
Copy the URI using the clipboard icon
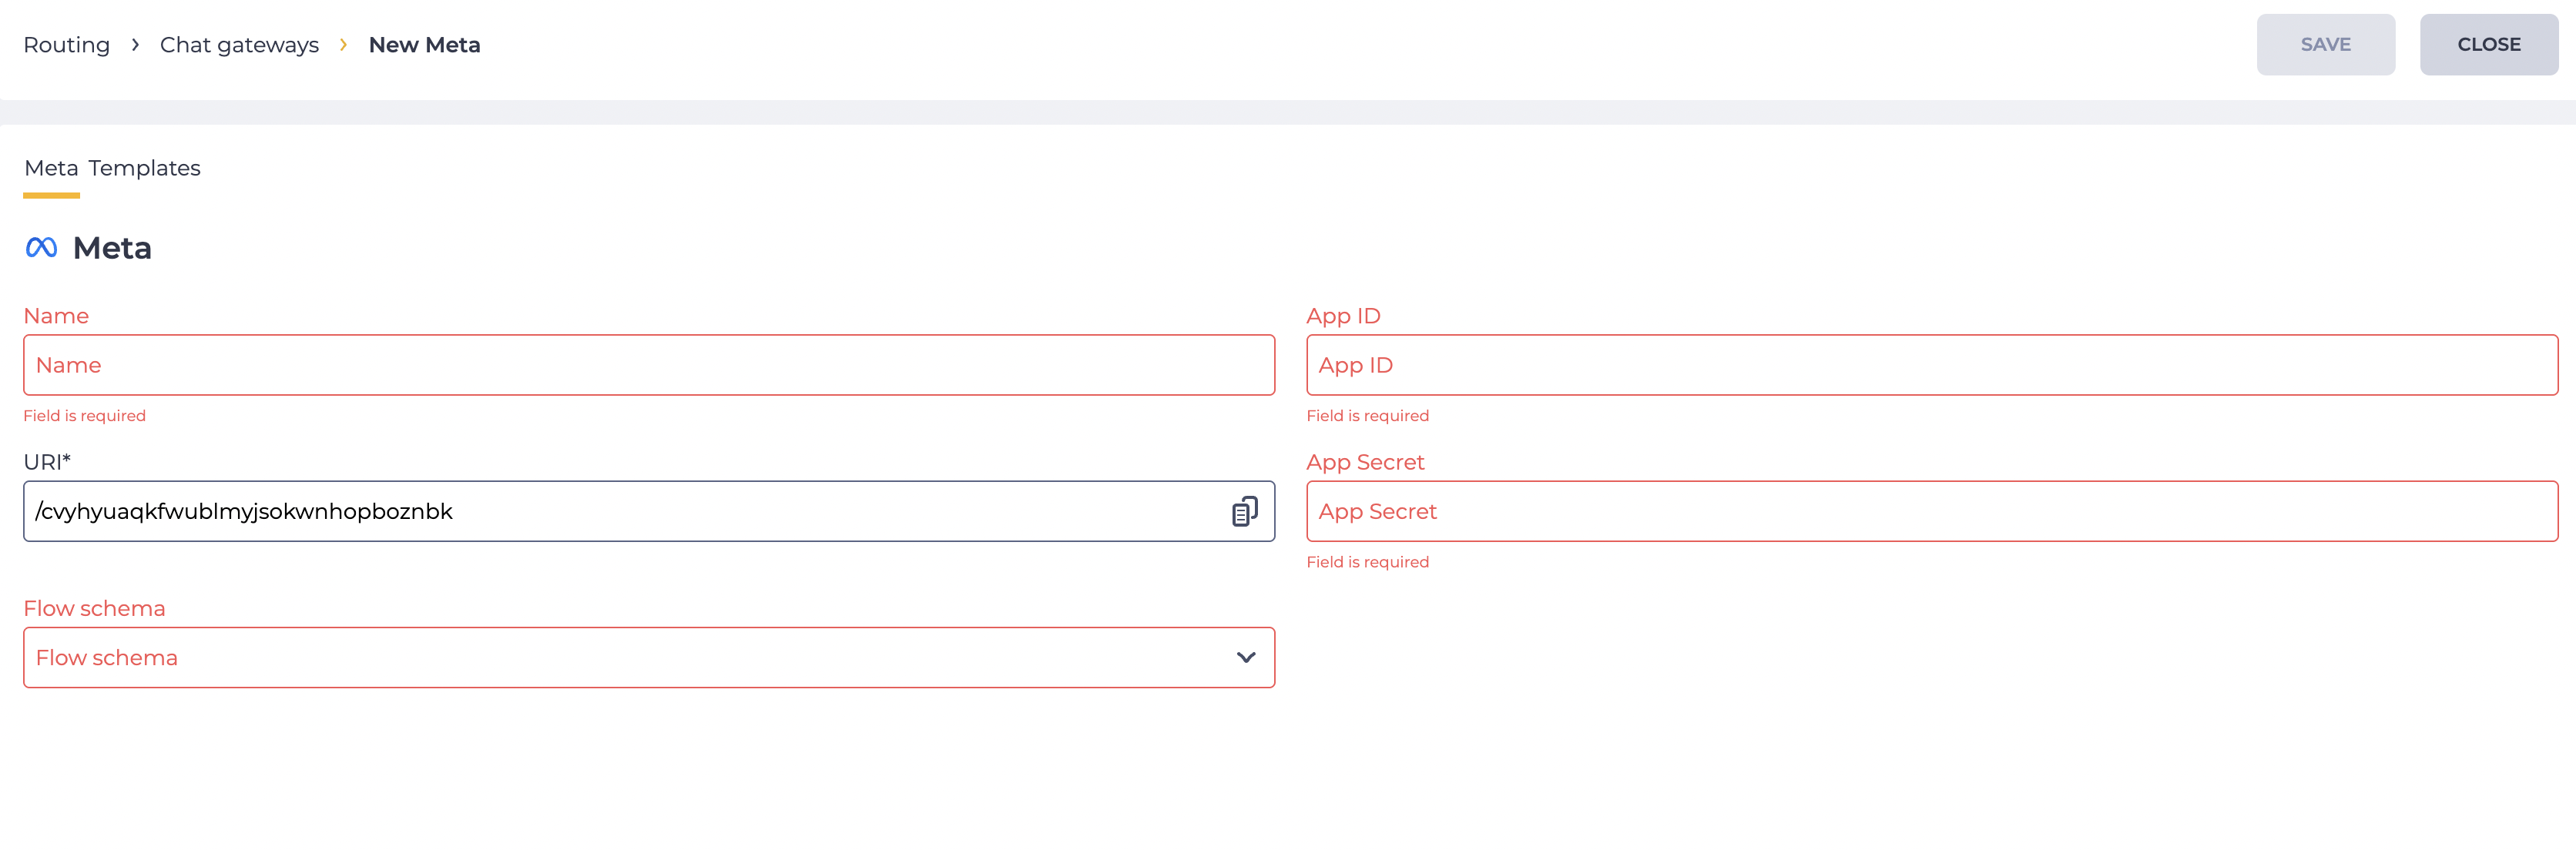[1244, 511]
